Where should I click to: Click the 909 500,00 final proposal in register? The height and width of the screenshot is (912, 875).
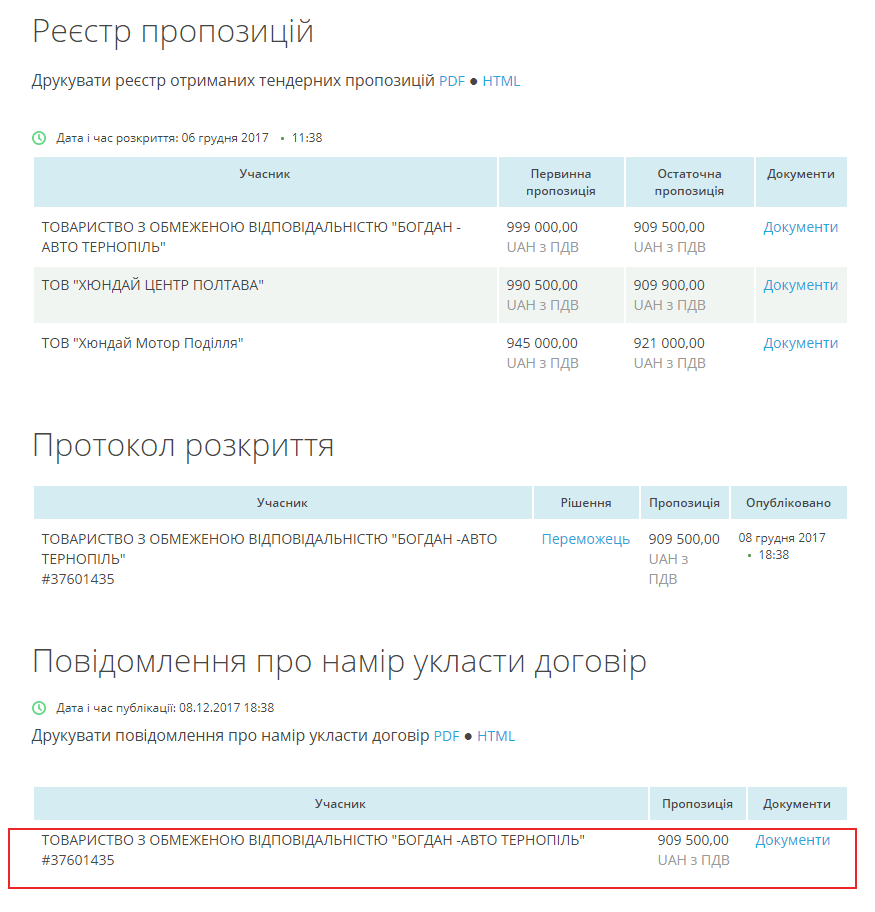[x=669, y=227]
